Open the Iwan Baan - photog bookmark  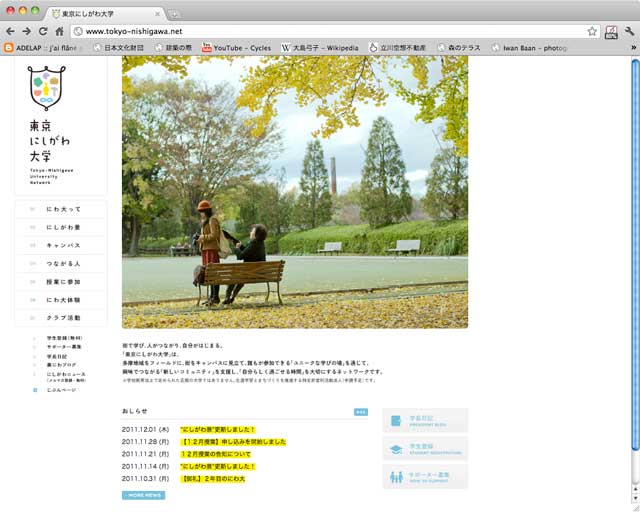(529, 48)
